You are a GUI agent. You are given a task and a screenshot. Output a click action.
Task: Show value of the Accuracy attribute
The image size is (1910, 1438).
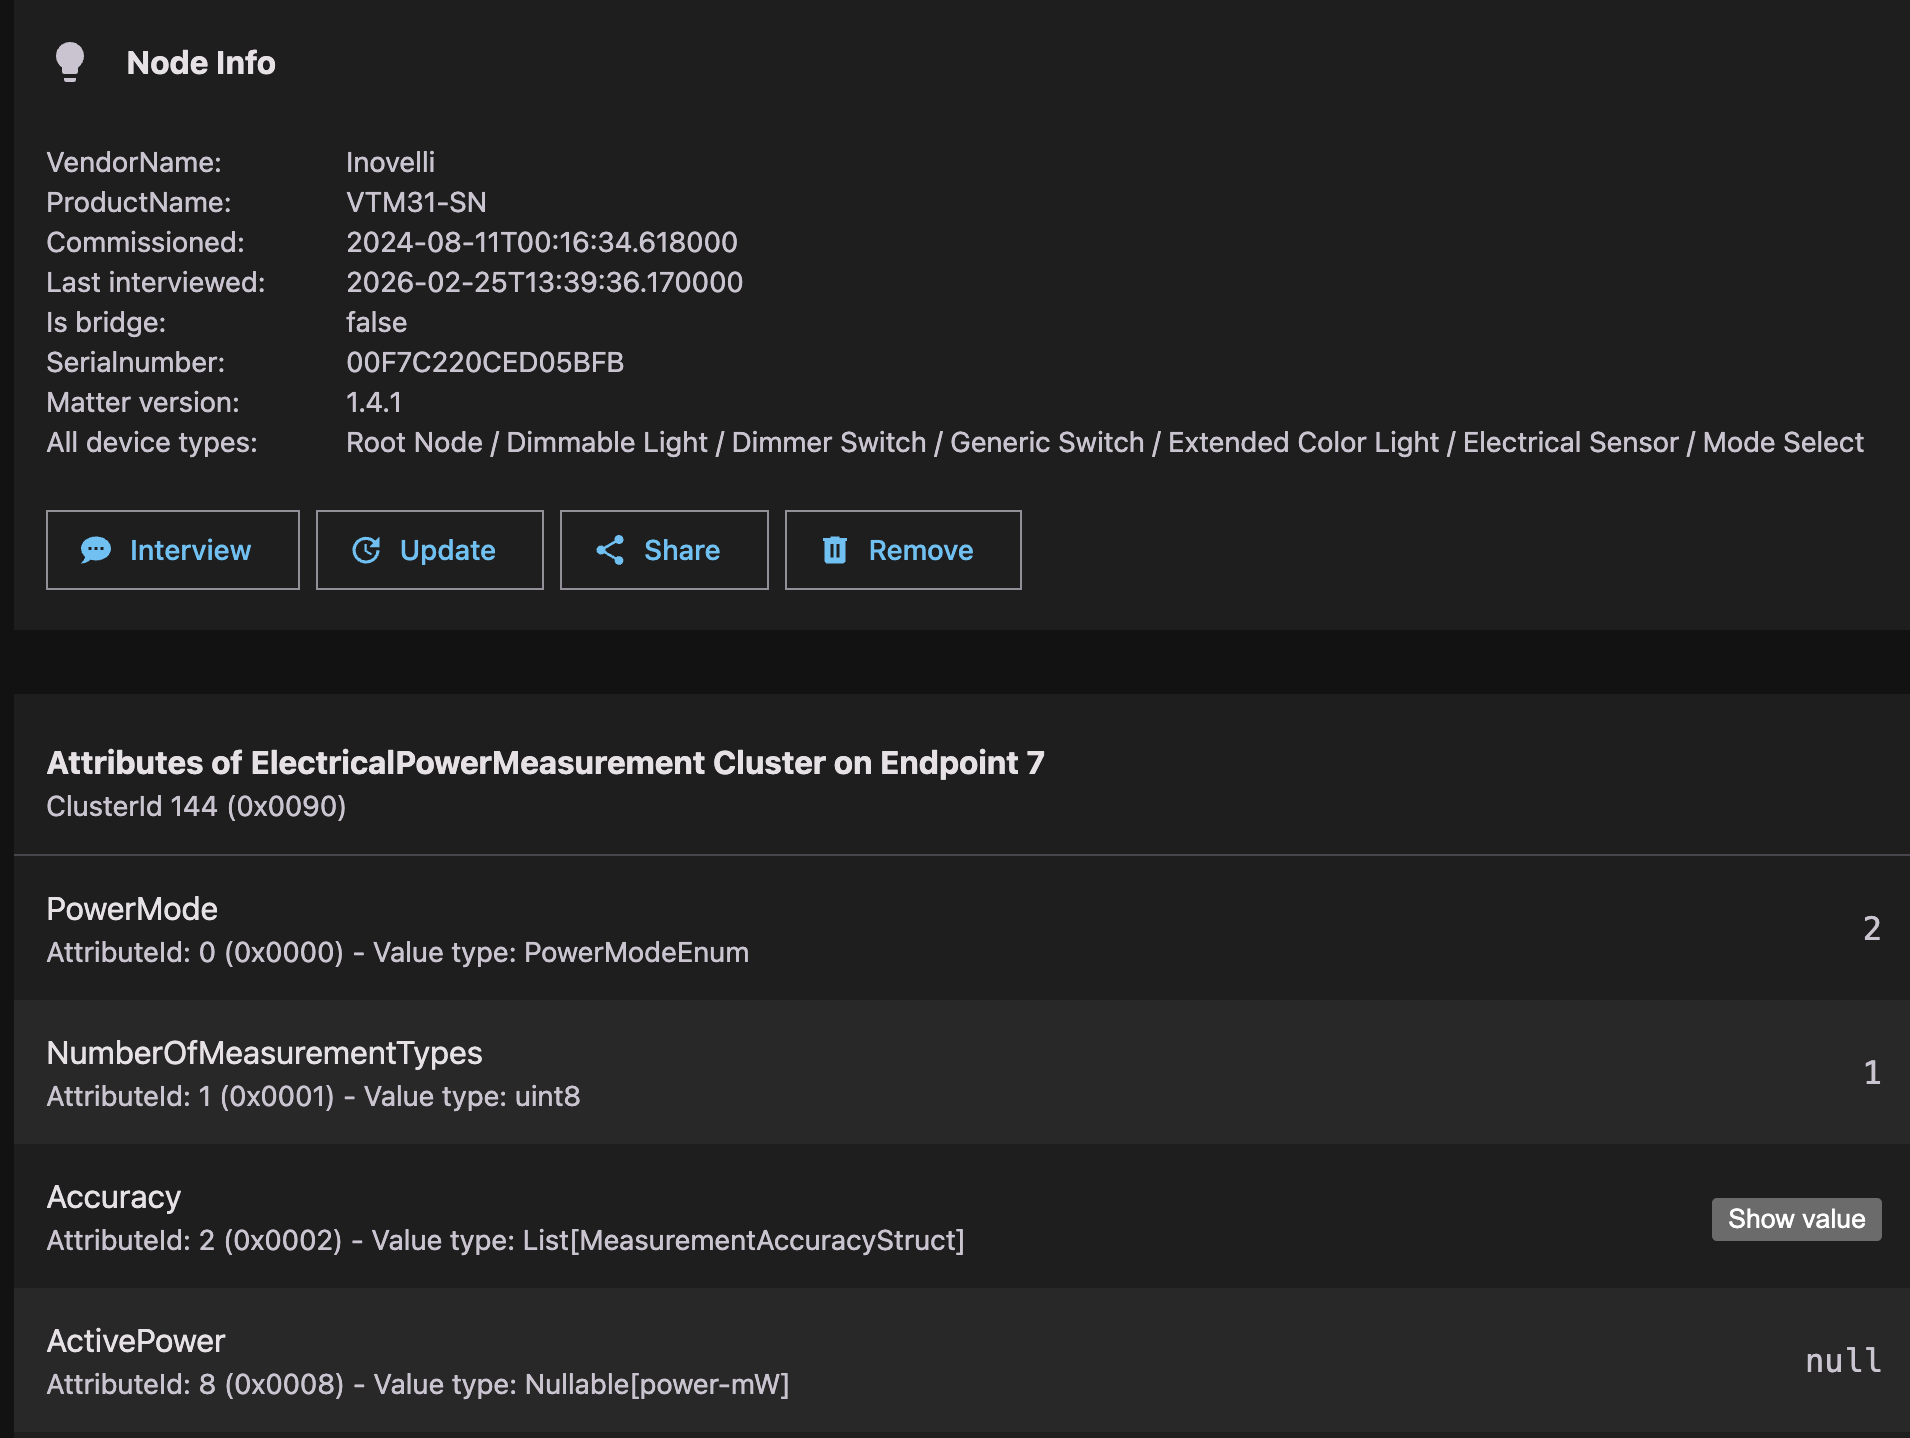click(1796, 1219)
